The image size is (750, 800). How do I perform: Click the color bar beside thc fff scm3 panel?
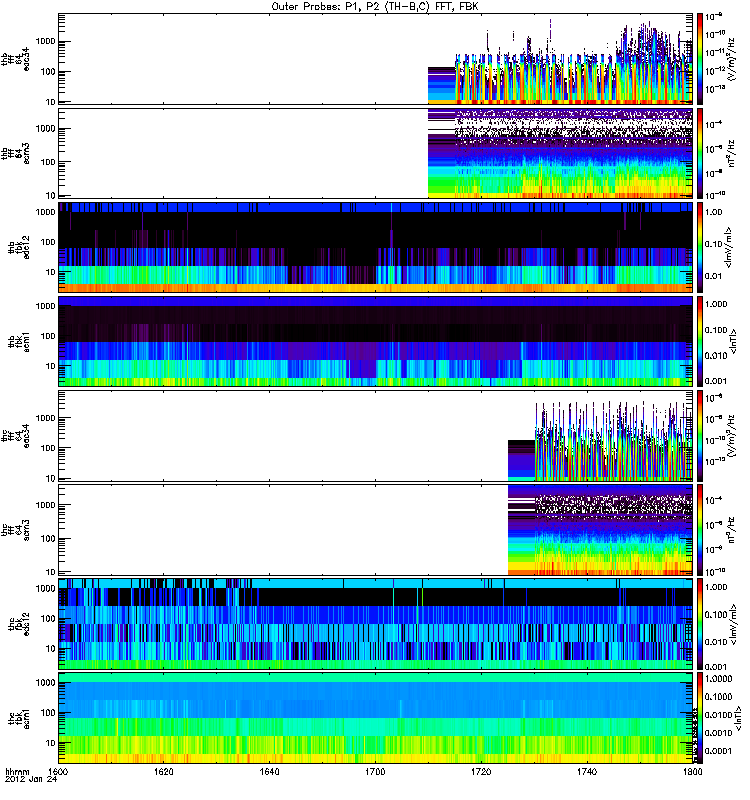click(x=700, y=530)
